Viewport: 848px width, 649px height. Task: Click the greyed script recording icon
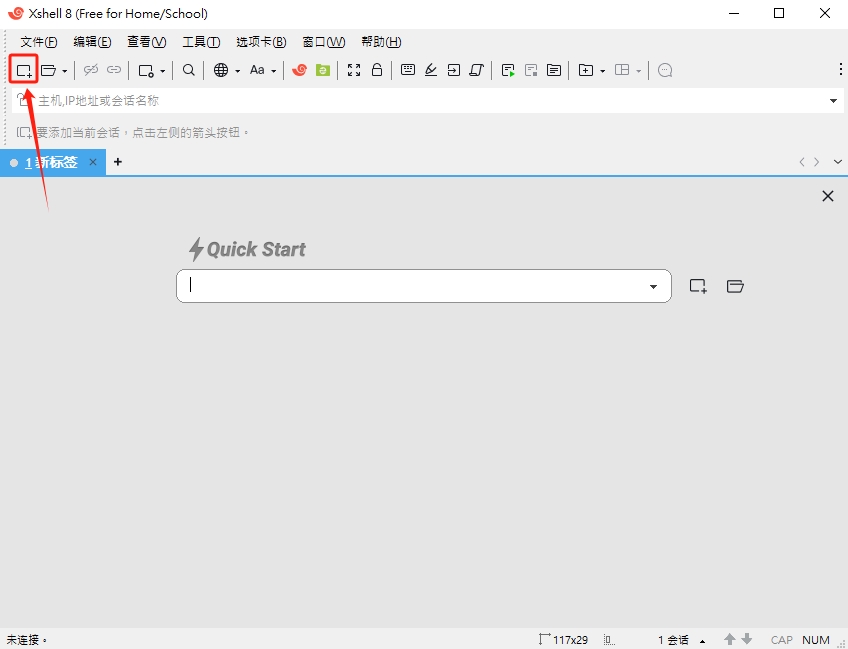coord(531,70)
